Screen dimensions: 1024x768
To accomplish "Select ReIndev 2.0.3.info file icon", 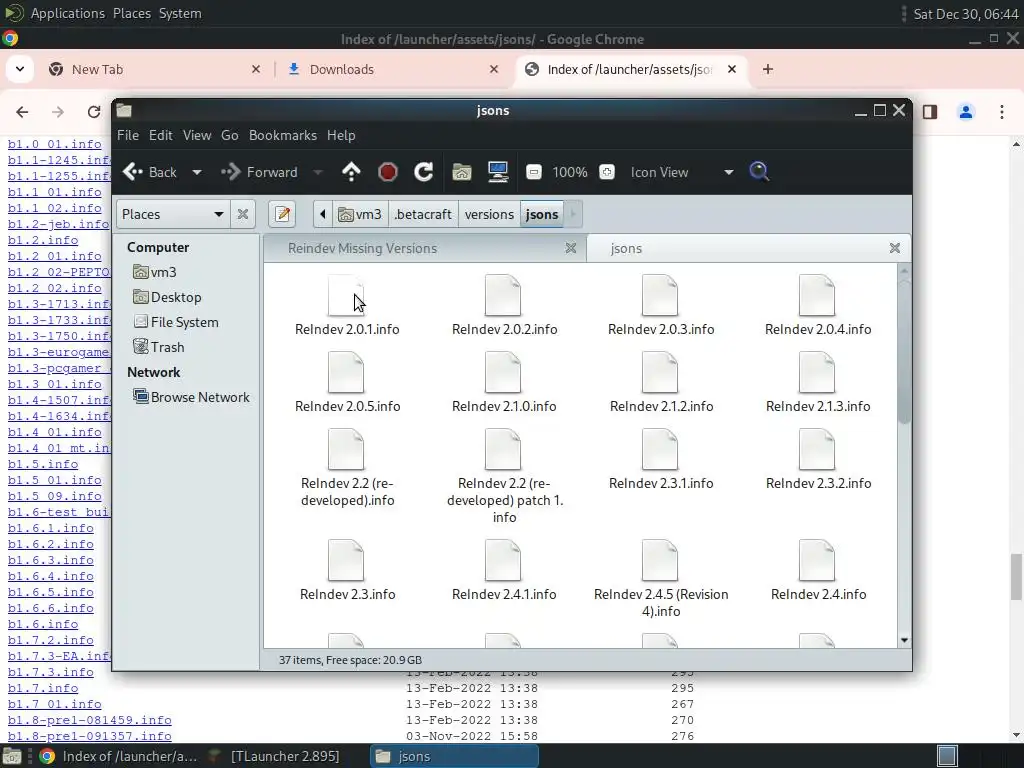I will pyautogui.click(x=660, y=295).
